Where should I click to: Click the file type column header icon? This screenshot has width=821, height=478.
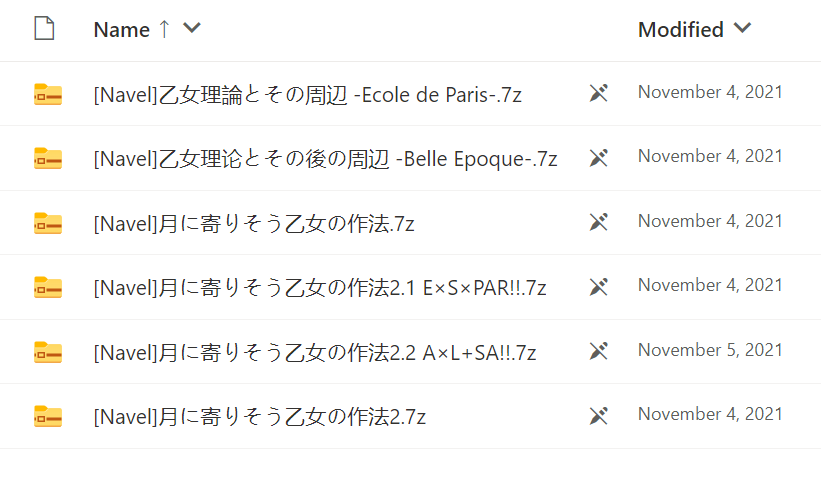coord(44,29)
